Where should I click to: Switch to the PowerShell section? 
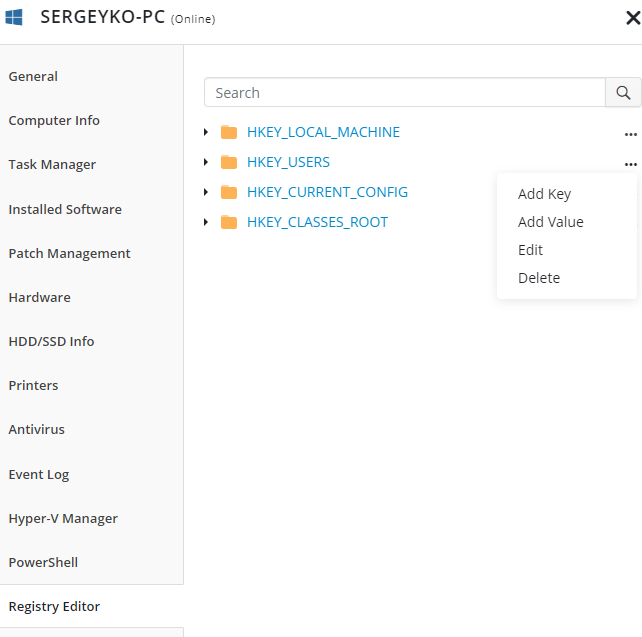43,562
